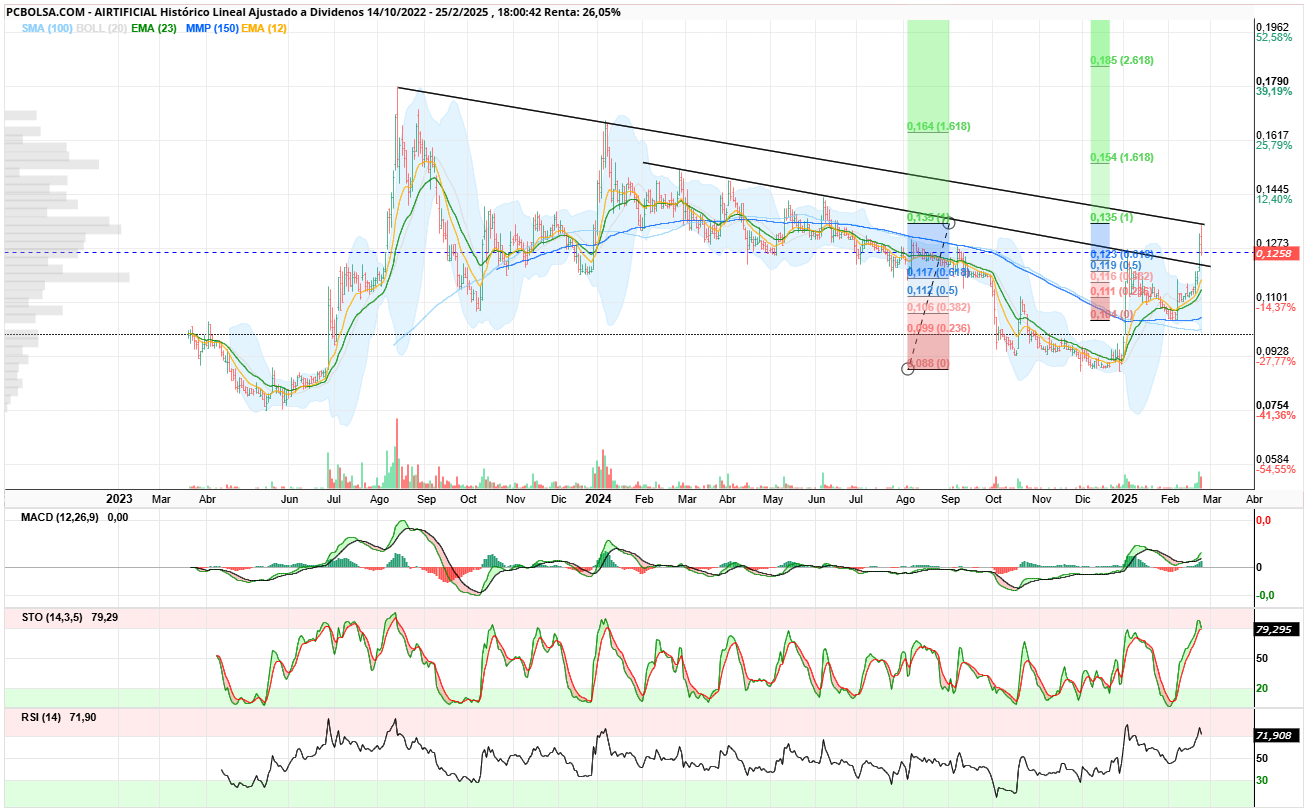Viewport: 1308px width, 812px height.
Task: Click the 0,0584 price axis label
Action: (x=1273, y=459)
